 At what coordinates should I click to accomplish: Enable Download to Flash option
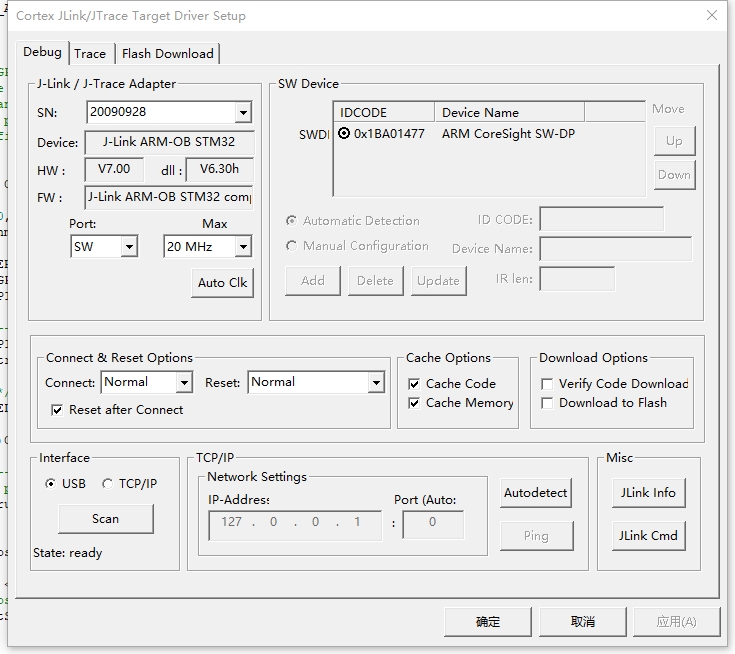pos(547,403)
